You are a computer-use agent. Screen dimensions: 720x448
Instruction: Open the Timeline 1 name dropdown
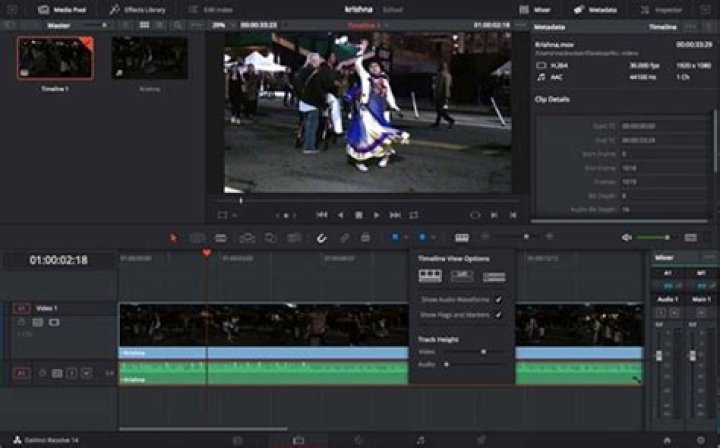click(x=368, y=26)
